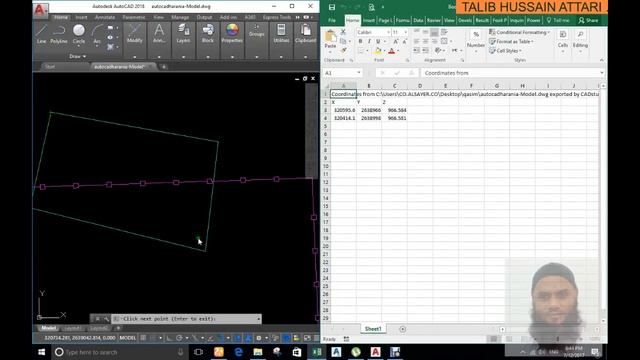Click the Windows Start button

pos(42,352)
